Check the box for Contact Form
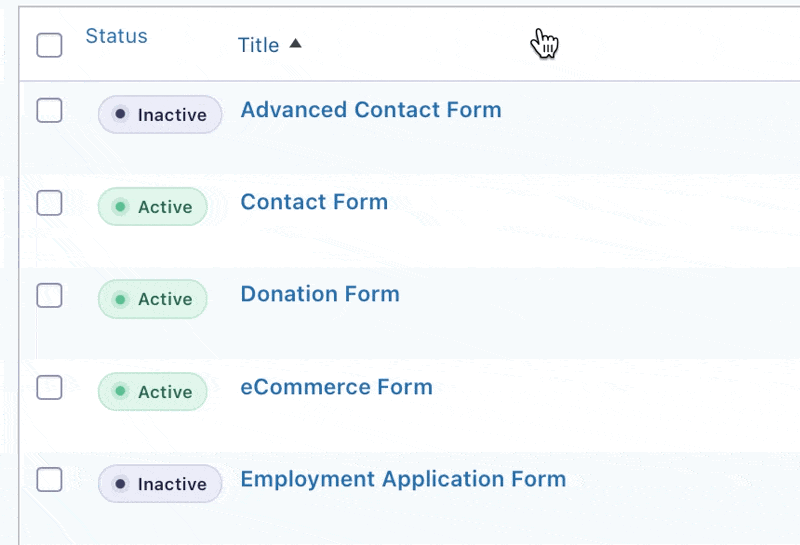The image size is (800, 545). (49, 203)
